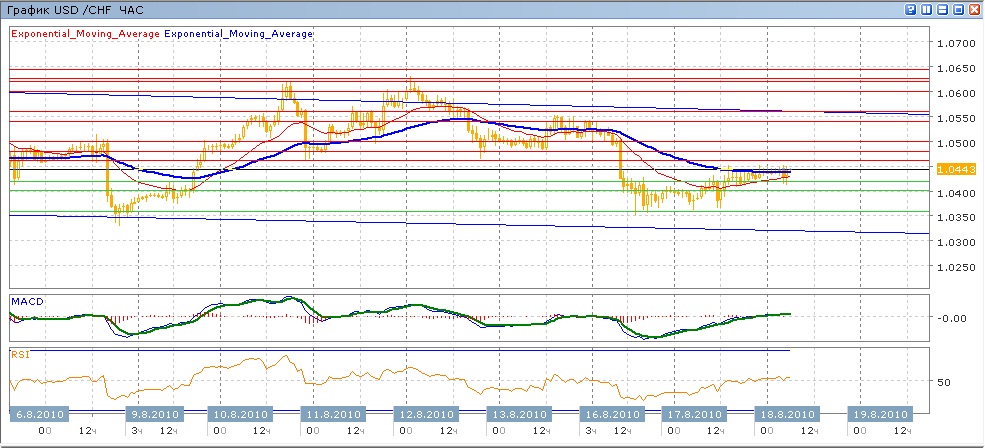Close the USD/CHF chart window
This screenshot has height=448, width=985.
(973, 9)
